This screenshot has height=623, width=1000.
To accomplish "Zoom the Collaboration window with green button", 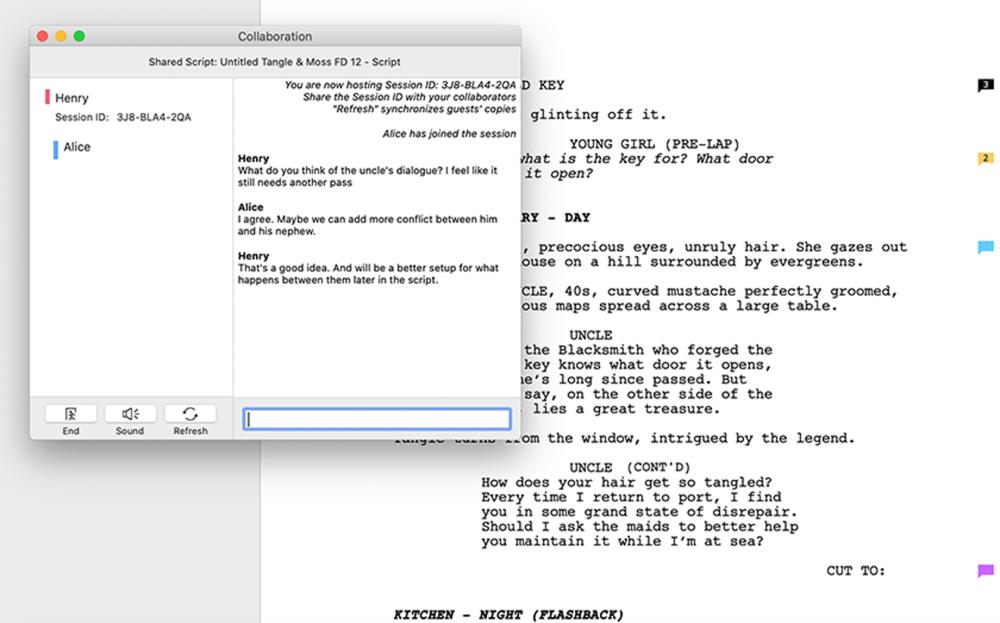I will [x=79, y=37].
